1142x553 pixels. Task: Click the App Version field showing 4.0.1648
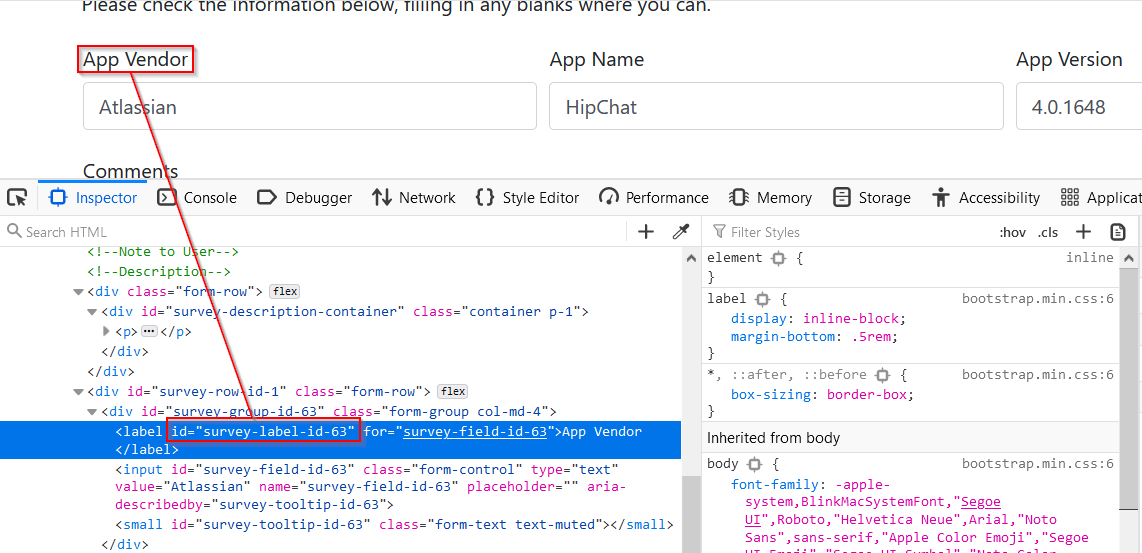[1079, 106]
